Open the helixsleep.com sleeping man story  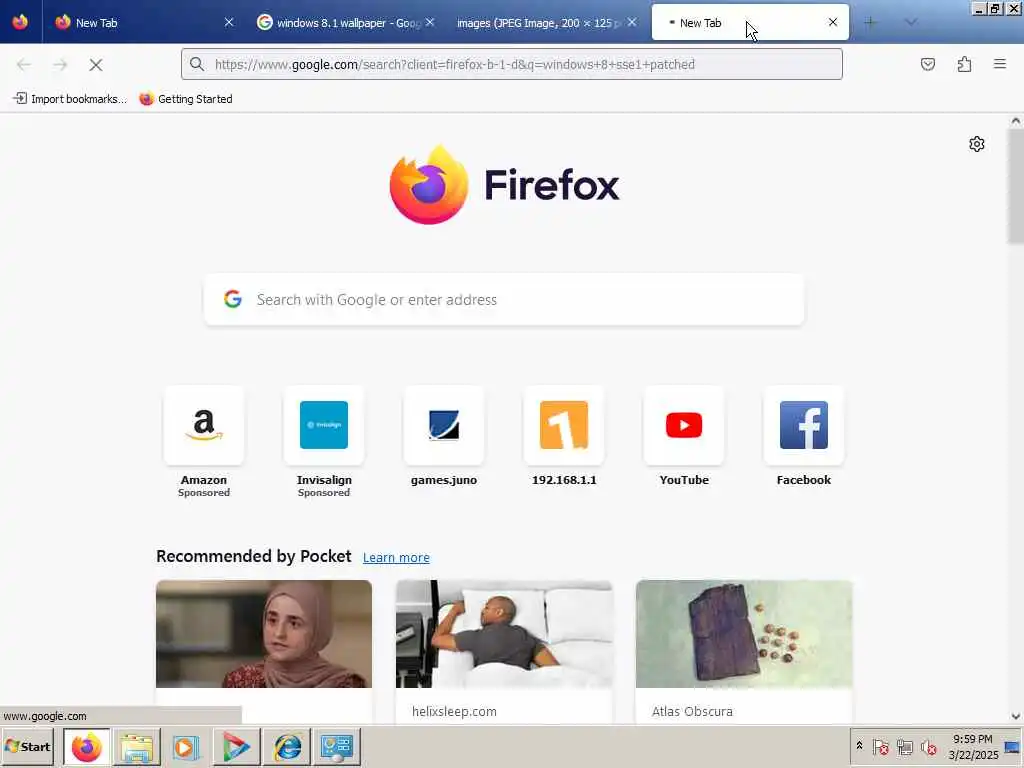click(504, 634)
